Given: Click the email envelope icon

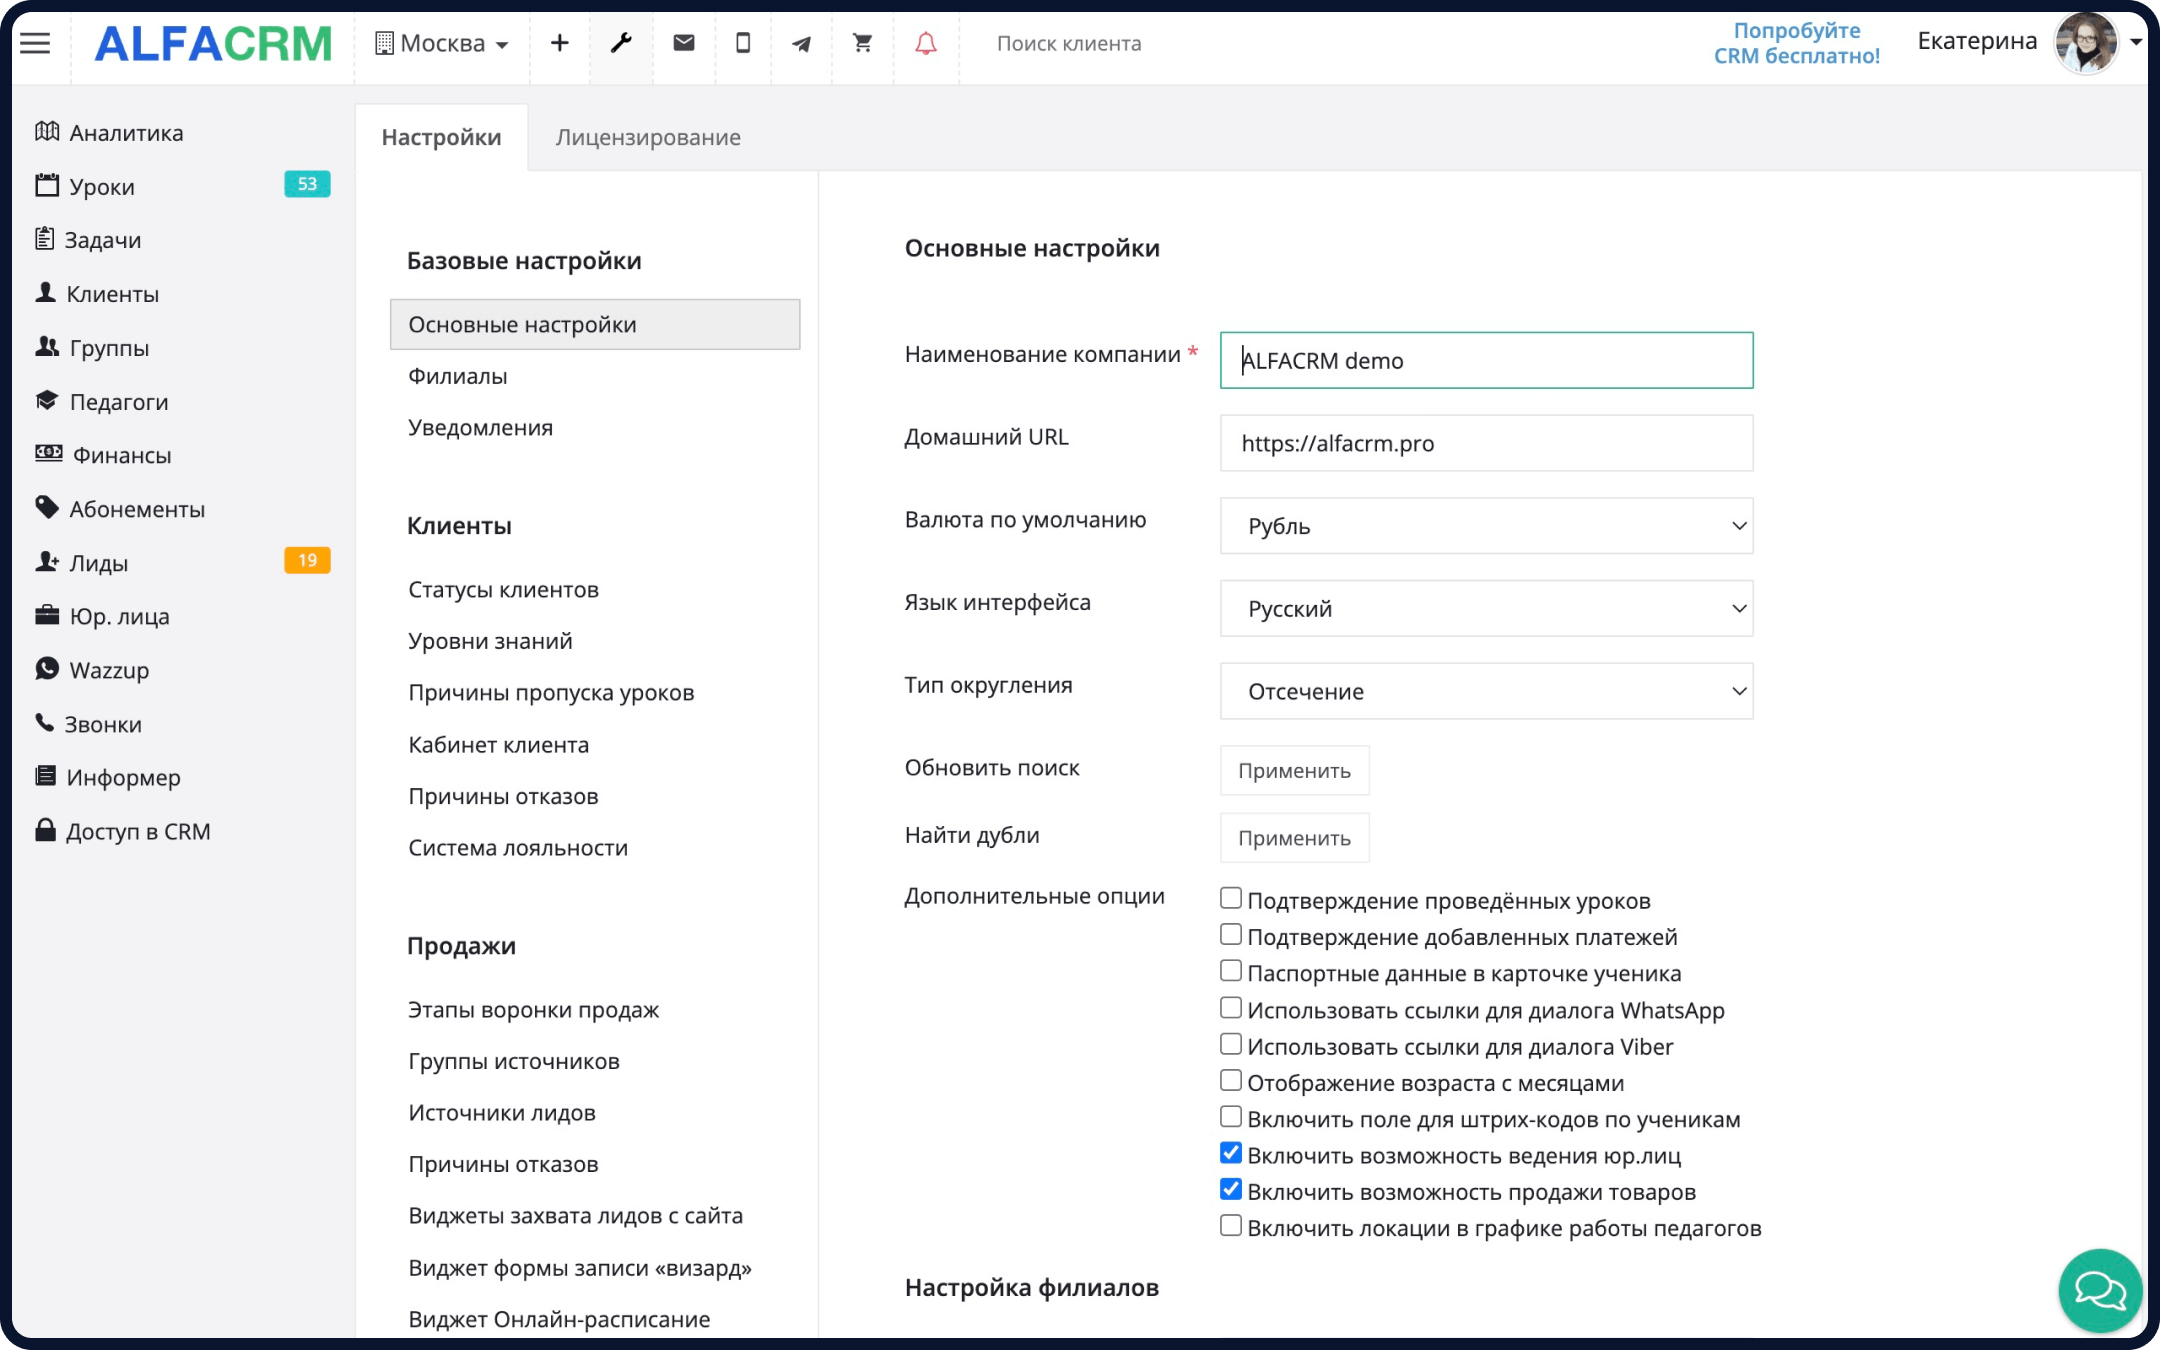Looking at the screenshot, I should [684, 43].
